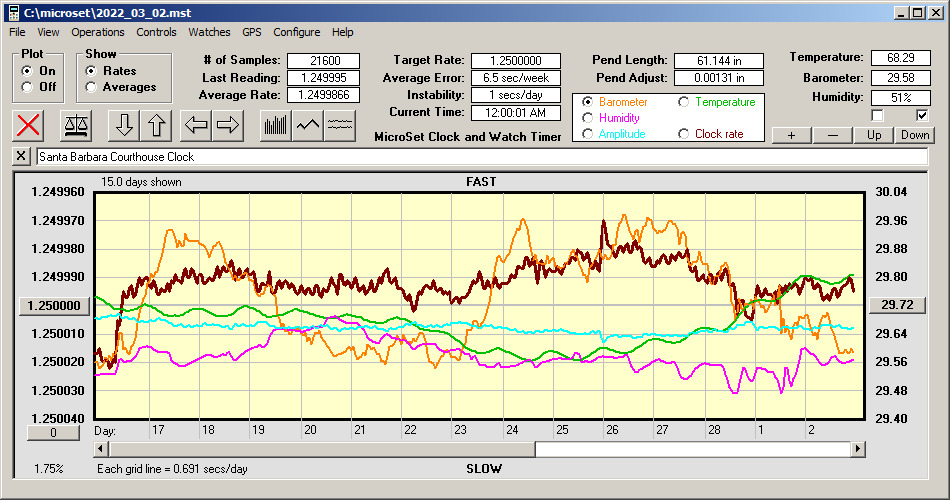Click the Santa Barbara Courthouse Clock field
The image size is (950, 500).
pyautogui.click(x=480, y=157)
